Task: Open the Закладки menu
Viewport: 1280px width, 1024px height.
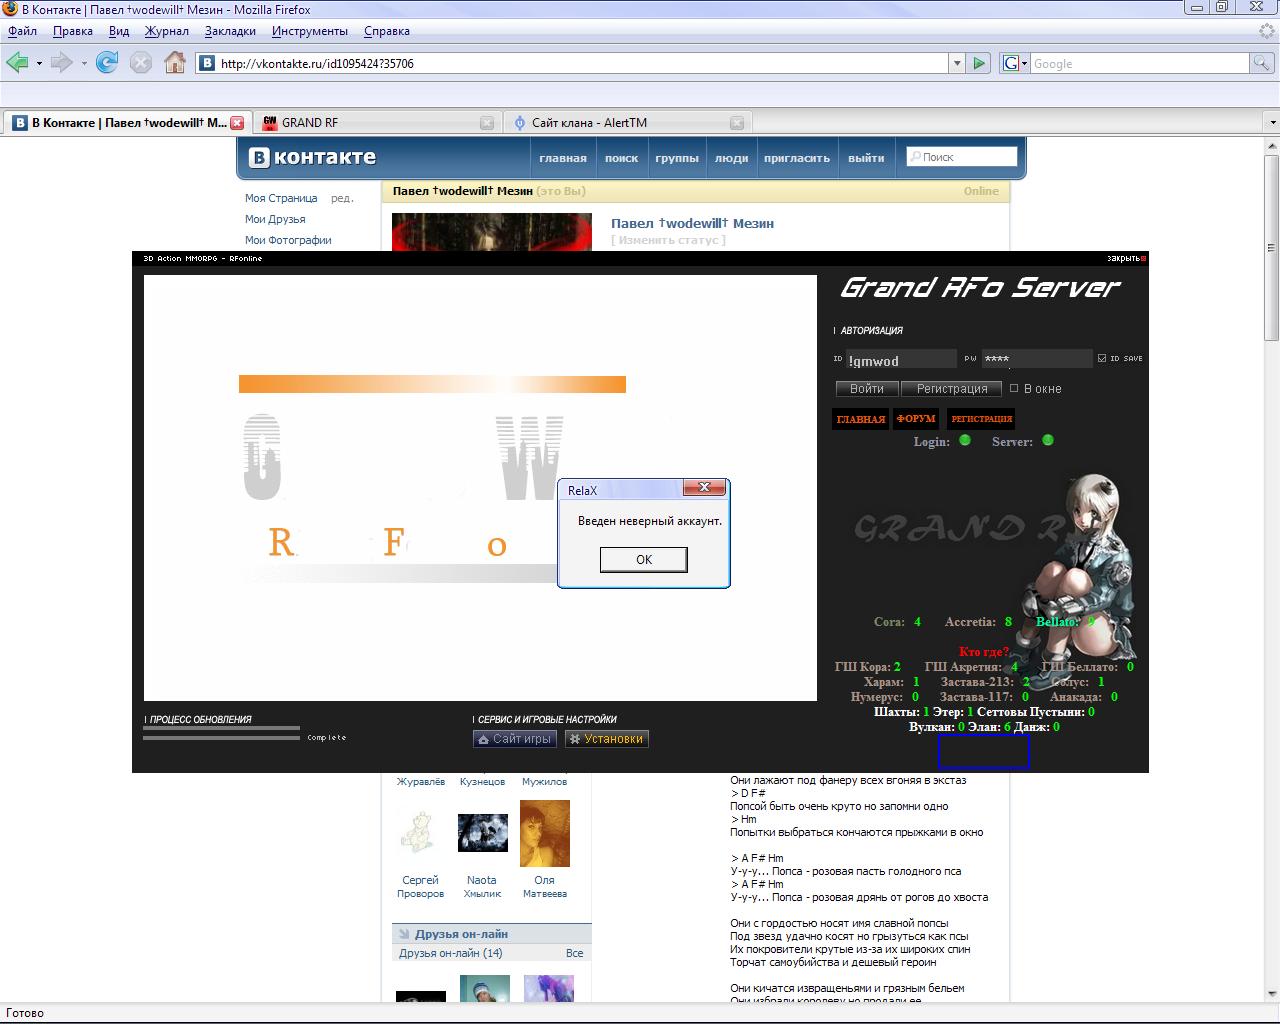Action: [x=230, y=31]
